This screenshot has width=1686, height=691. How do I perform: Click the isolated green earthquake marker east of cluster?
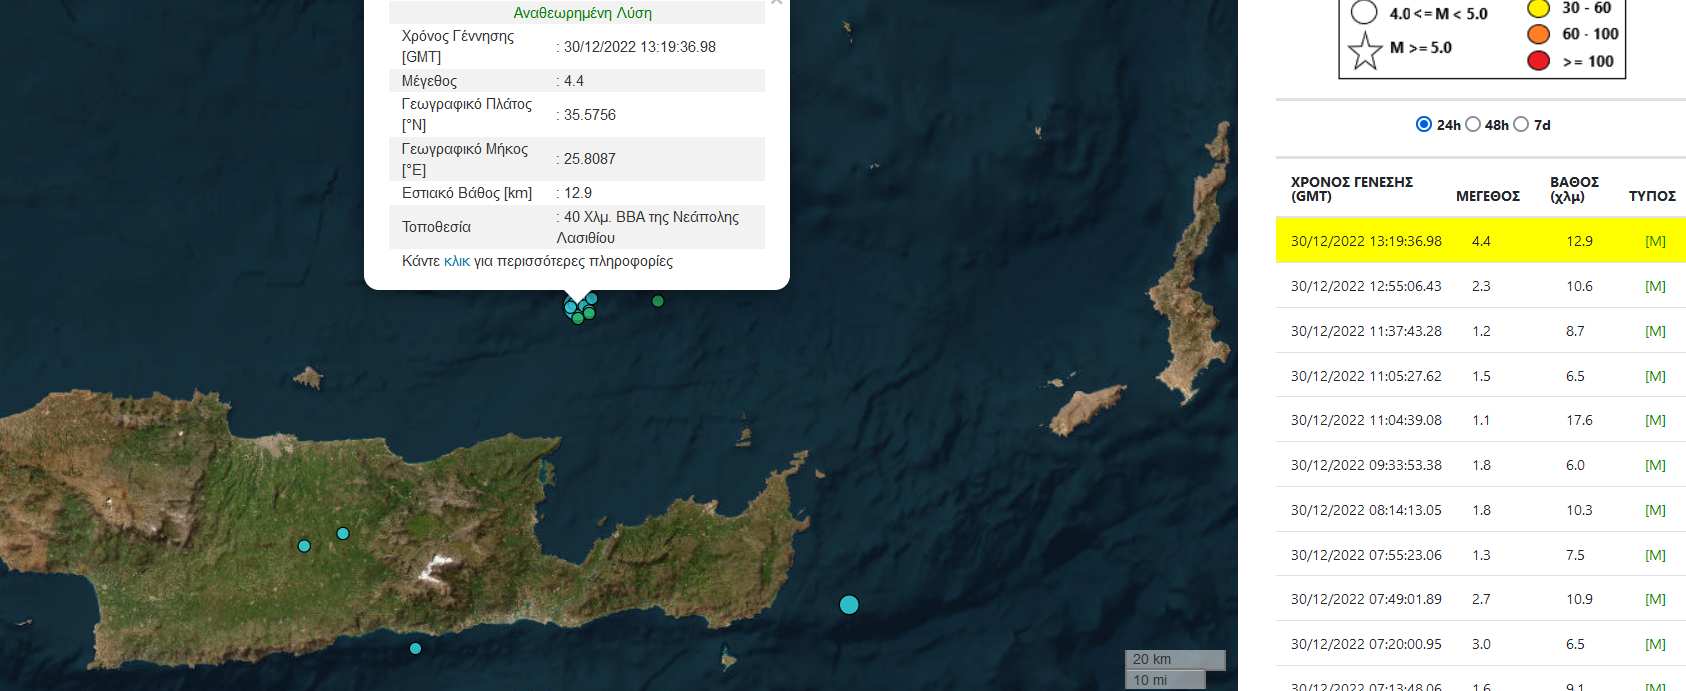658,301
